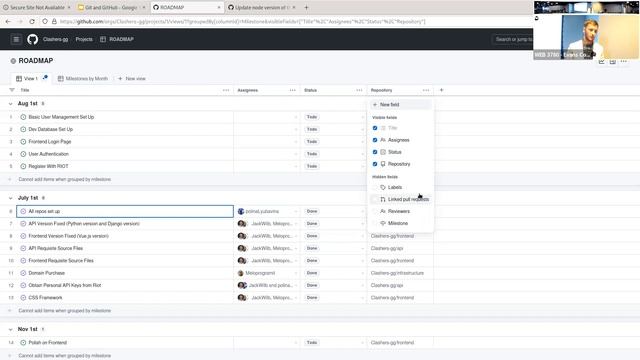
Task: Open status dropdown for Dev Database Set Up
Action: [362, 129]
